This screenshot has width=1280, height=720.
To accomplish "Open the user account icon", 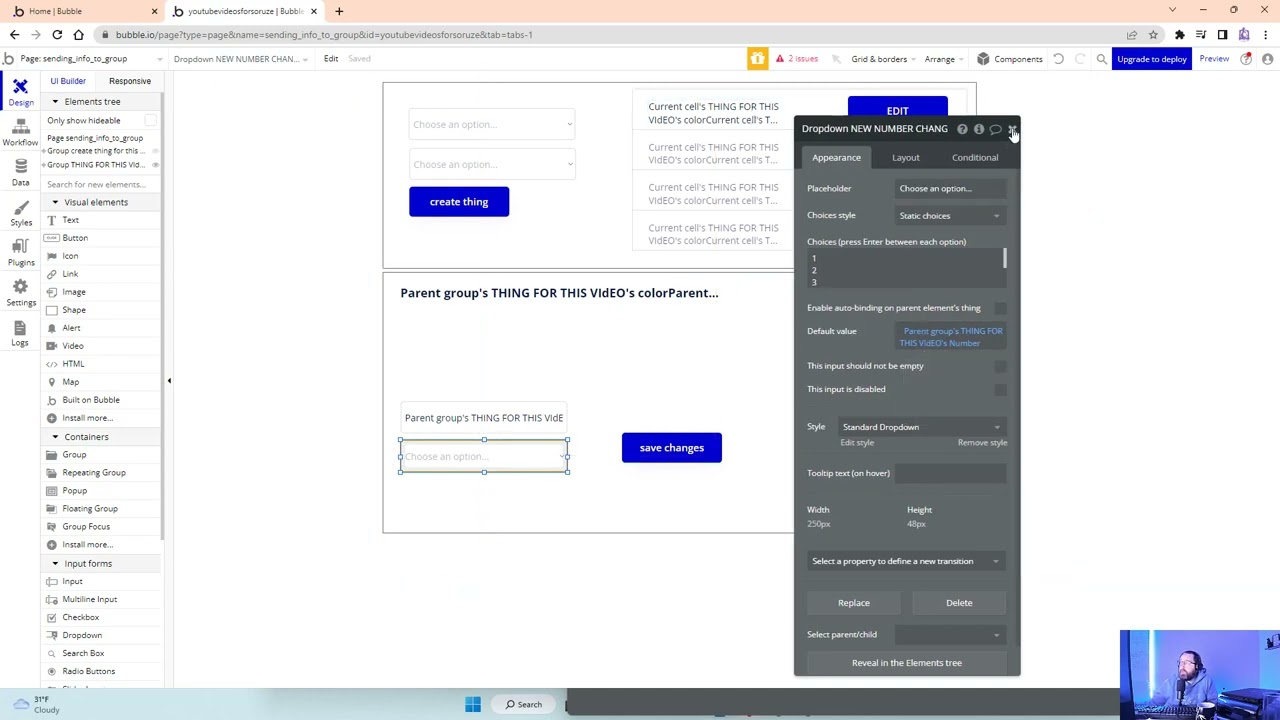I will point(1267,59).
